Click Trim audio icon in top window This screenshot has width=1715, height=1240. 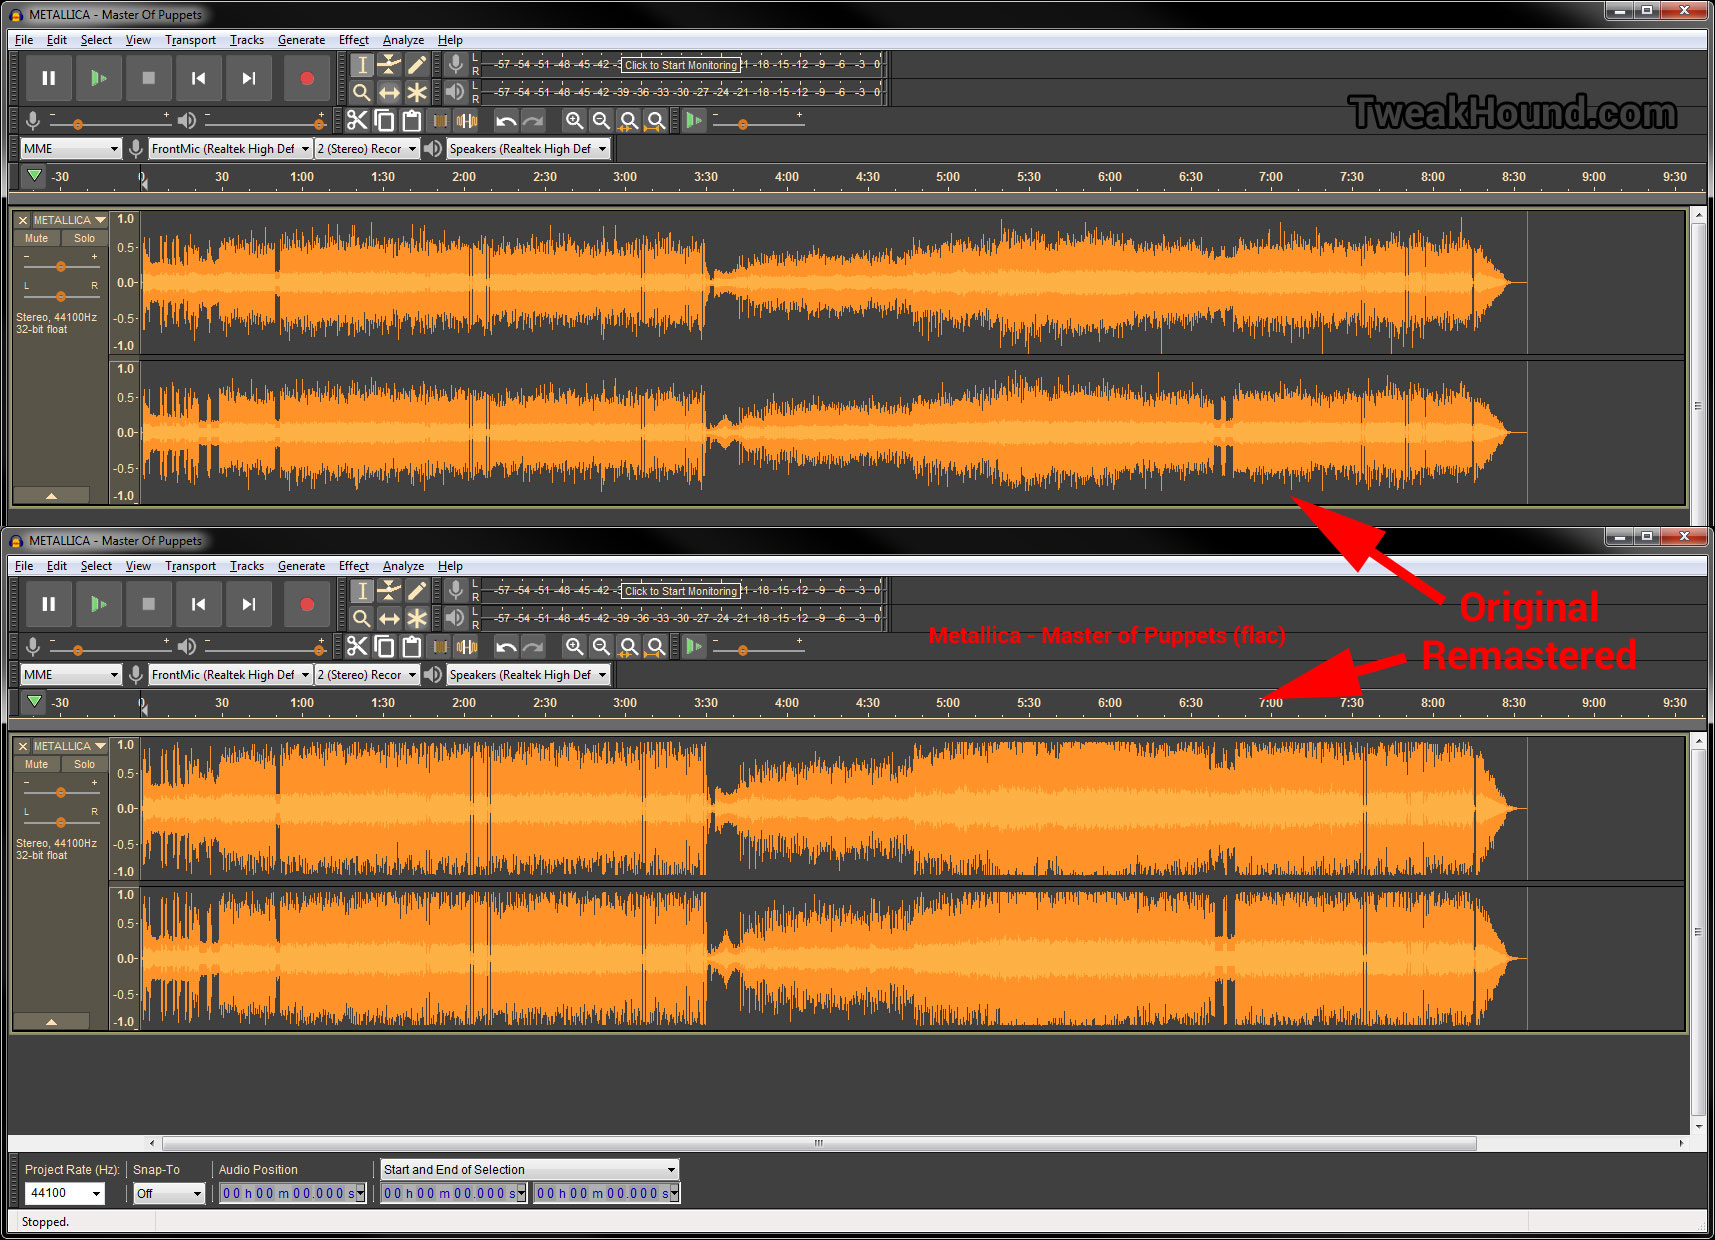click(439, 121)
